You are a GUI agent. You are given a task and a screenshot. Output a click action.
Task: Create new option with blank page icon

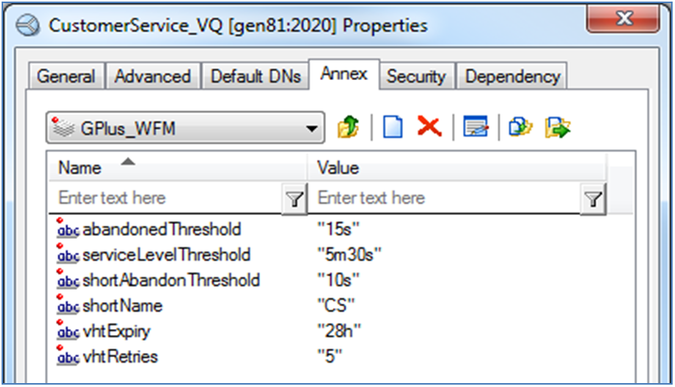pyautogui.click(x=393, y=127)
